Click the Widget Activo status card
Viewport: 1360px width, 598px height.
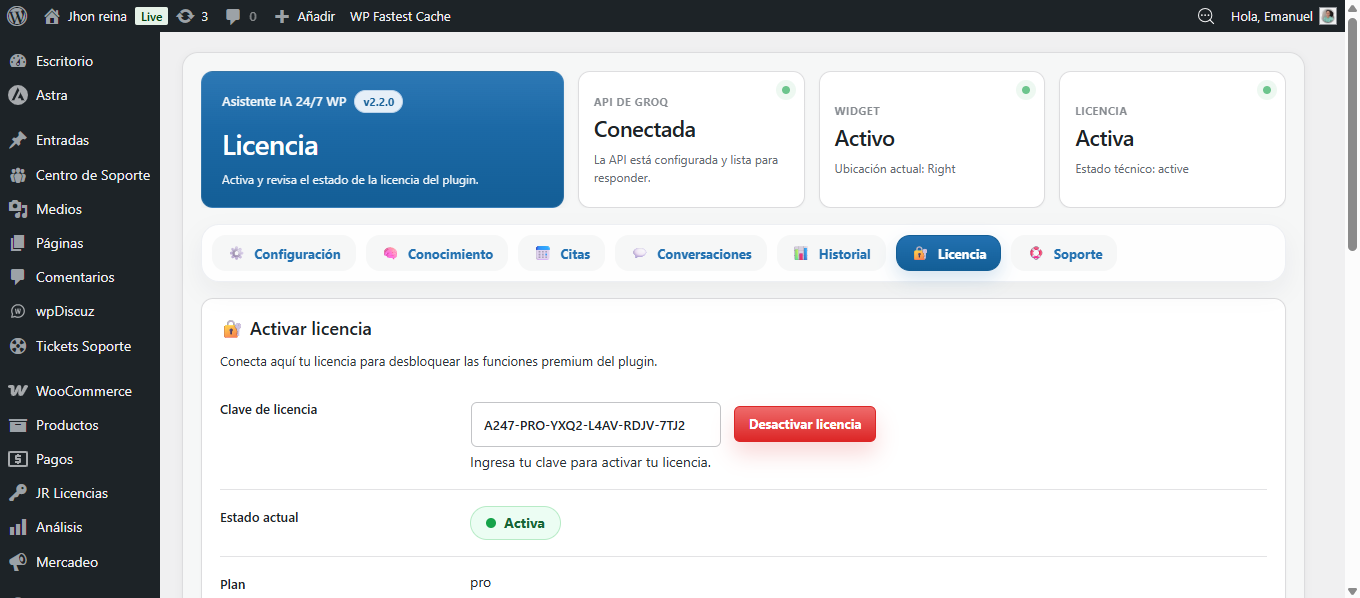932,139
